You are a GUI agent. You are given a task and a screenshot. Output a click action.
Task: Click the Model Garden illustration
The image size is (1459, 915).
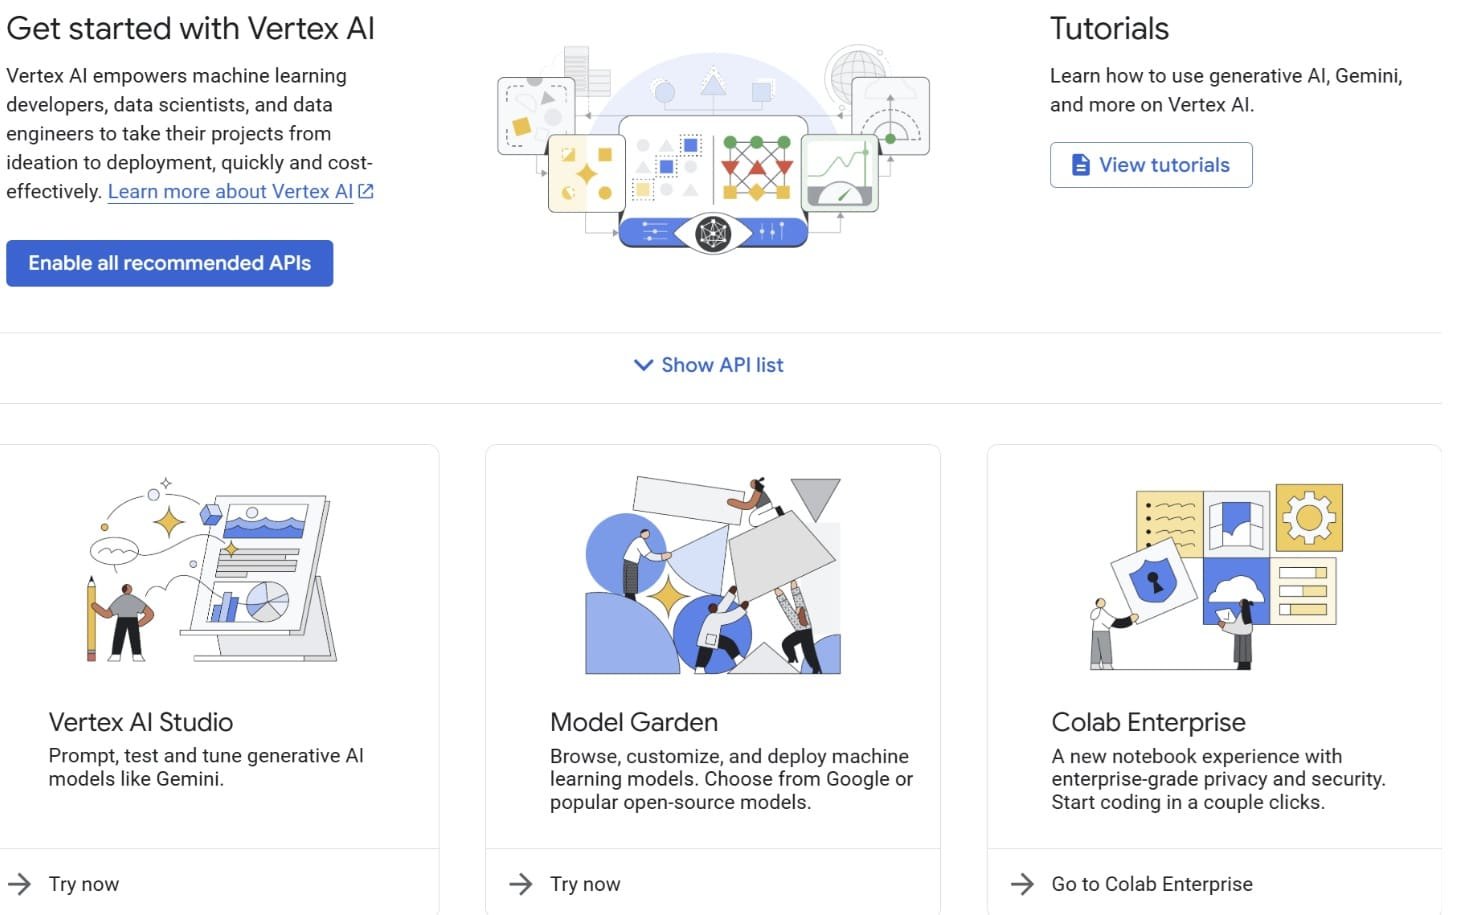click(x=712, y=575)
